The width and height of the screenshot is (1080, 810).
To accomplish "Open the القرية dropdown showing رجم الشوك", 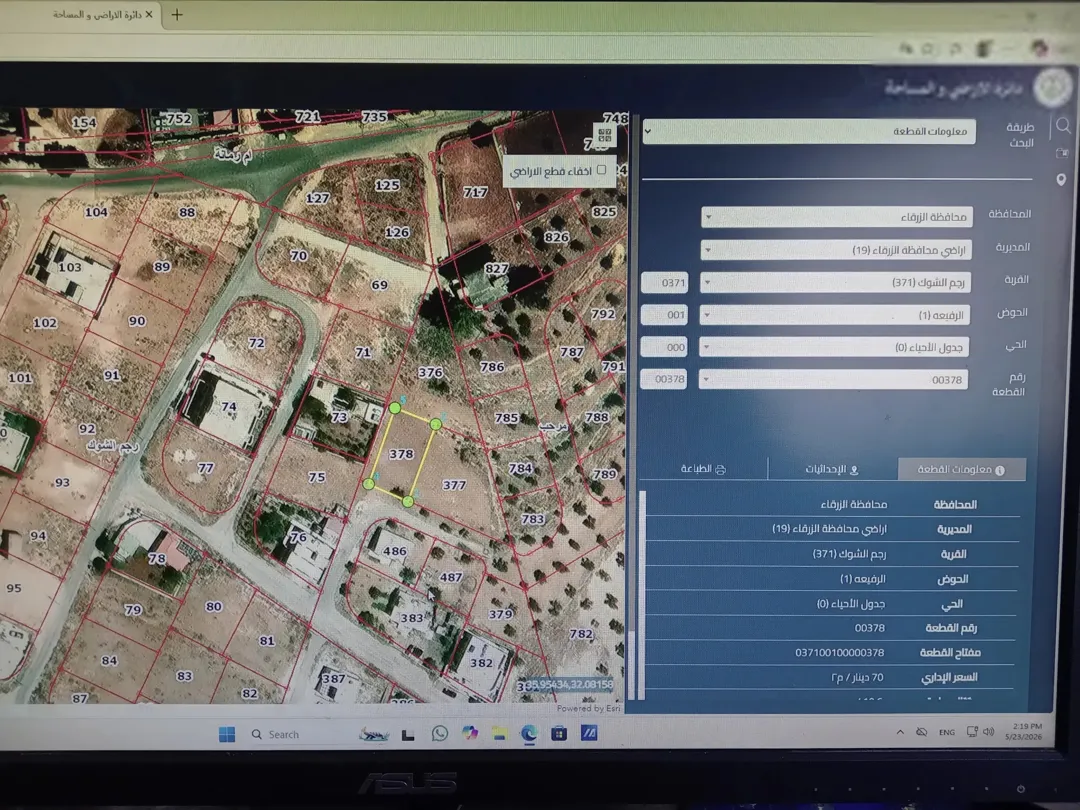I will (x=835, y=282).
